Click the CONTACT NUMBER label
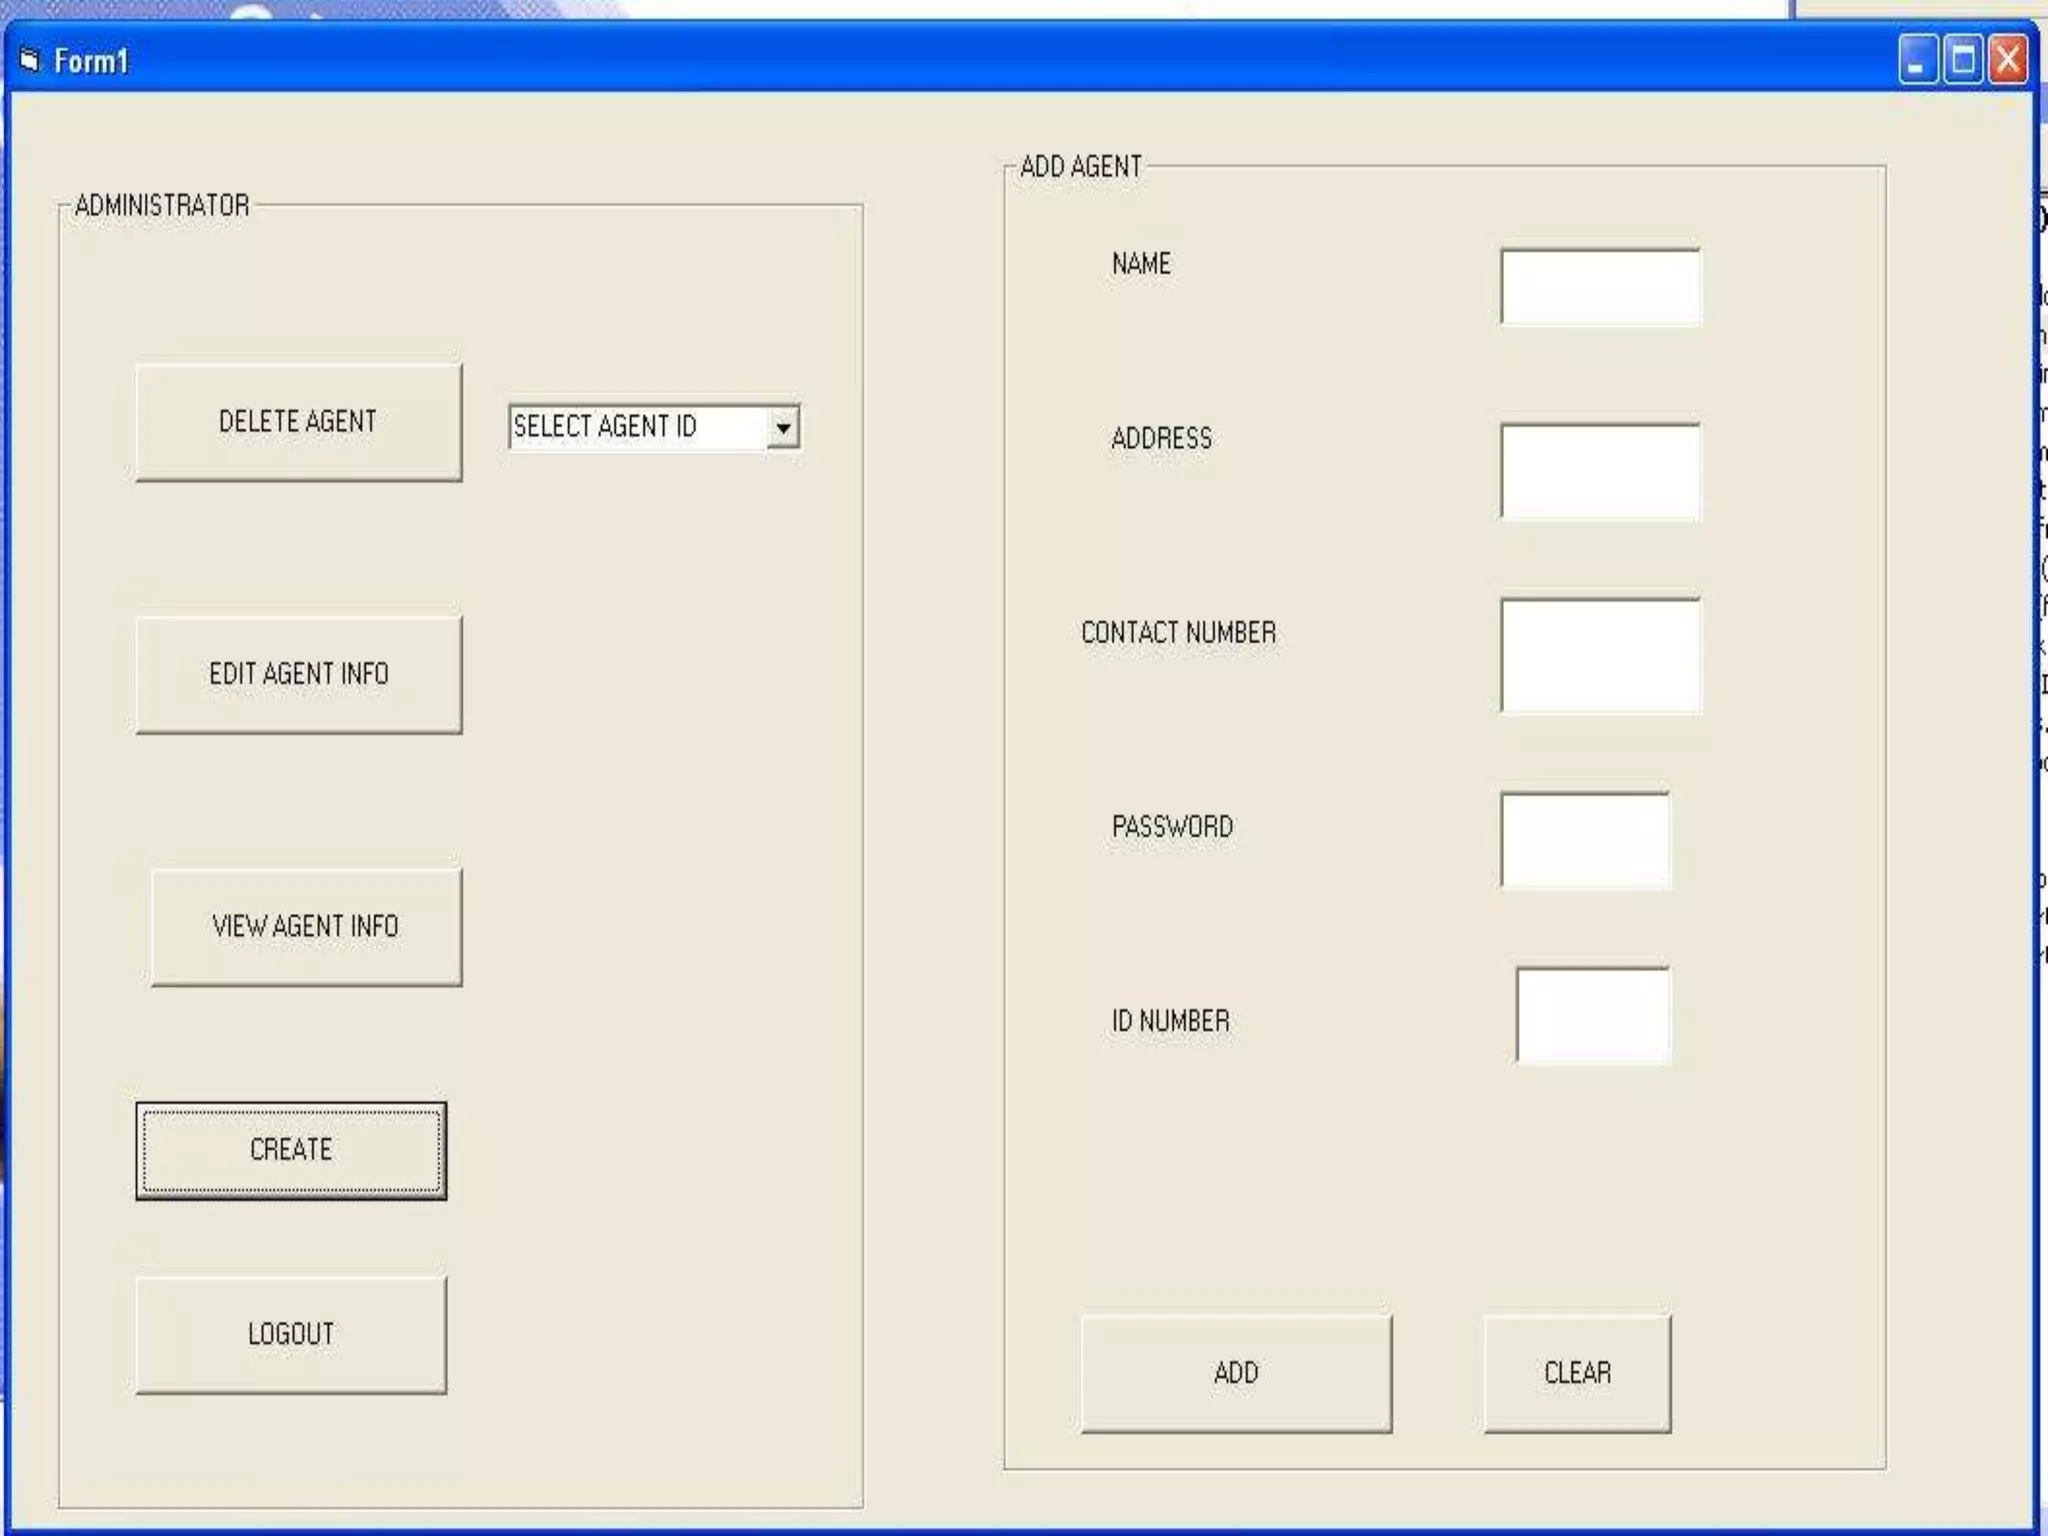 coord(1178,633)
